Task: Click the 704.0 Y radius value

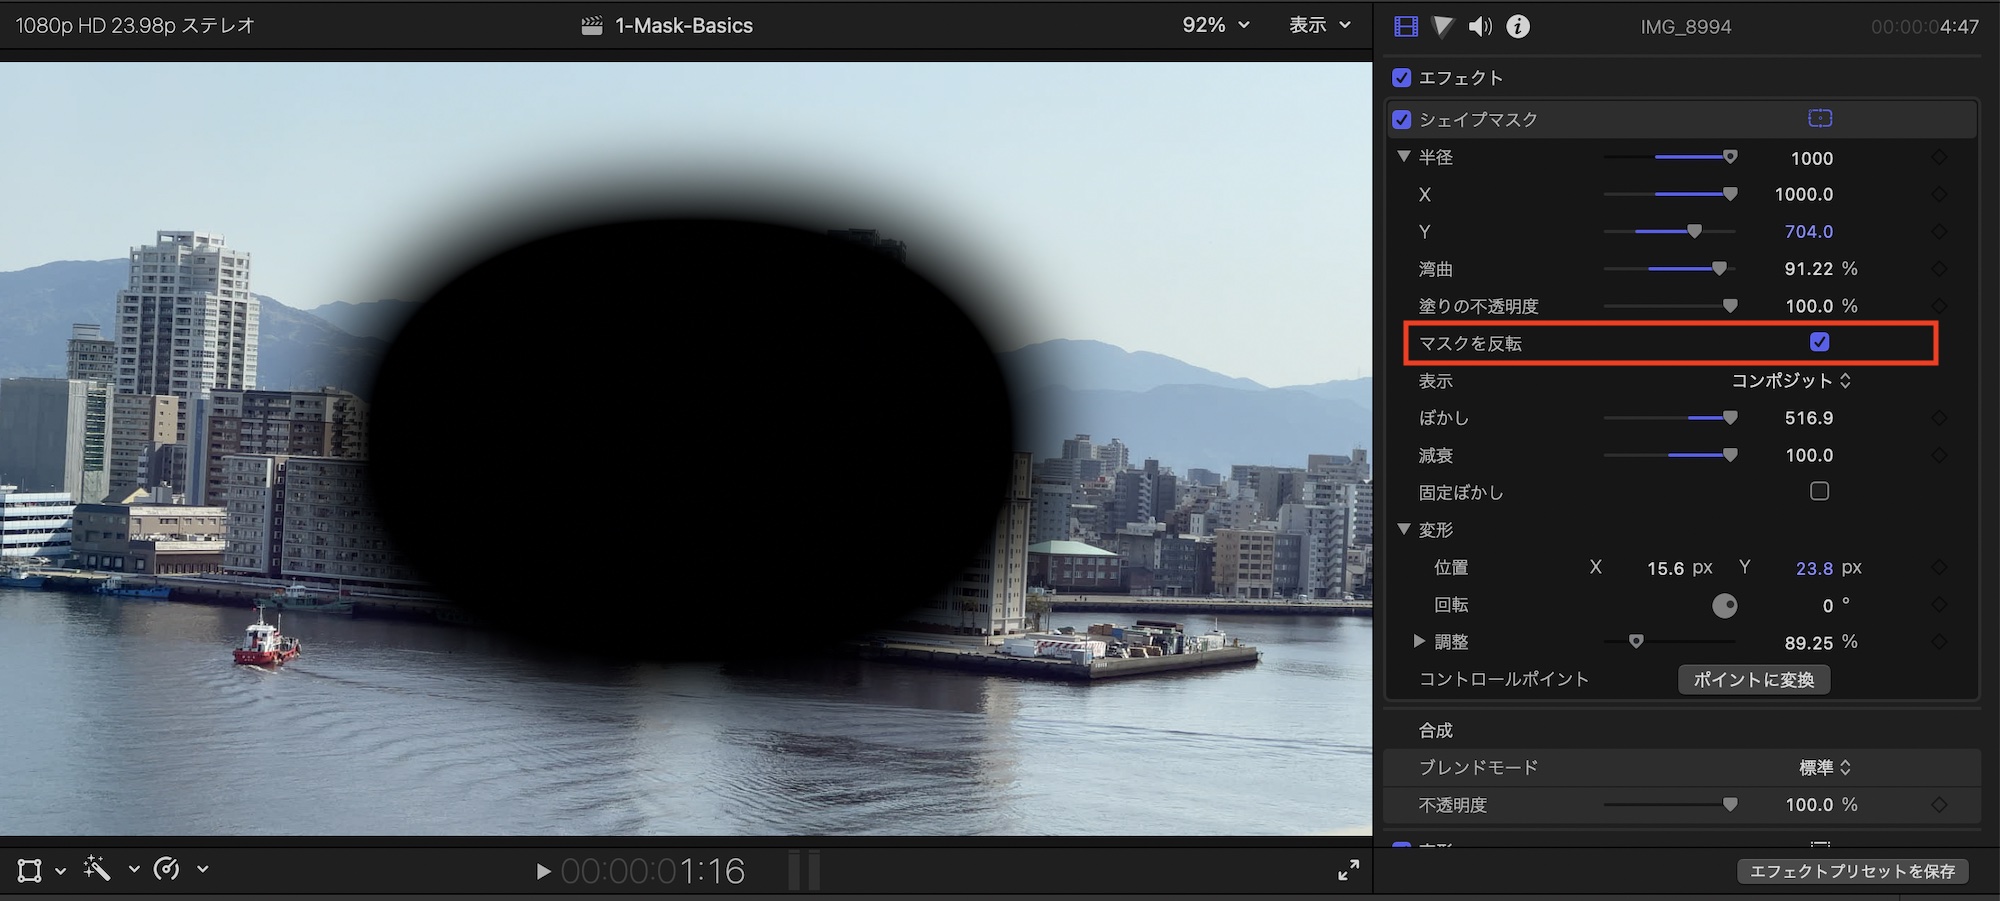Action: pos(1809,232)
